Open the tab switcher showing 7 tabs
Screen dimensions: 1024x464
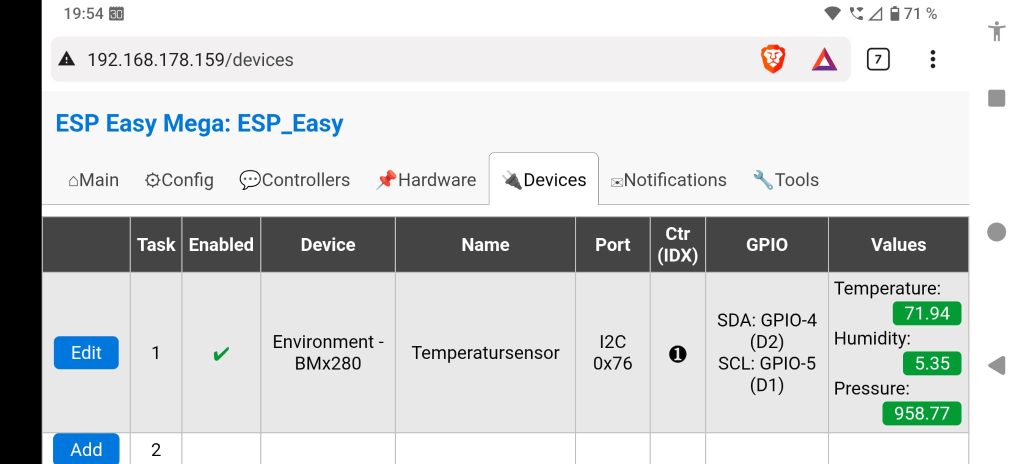877,59
